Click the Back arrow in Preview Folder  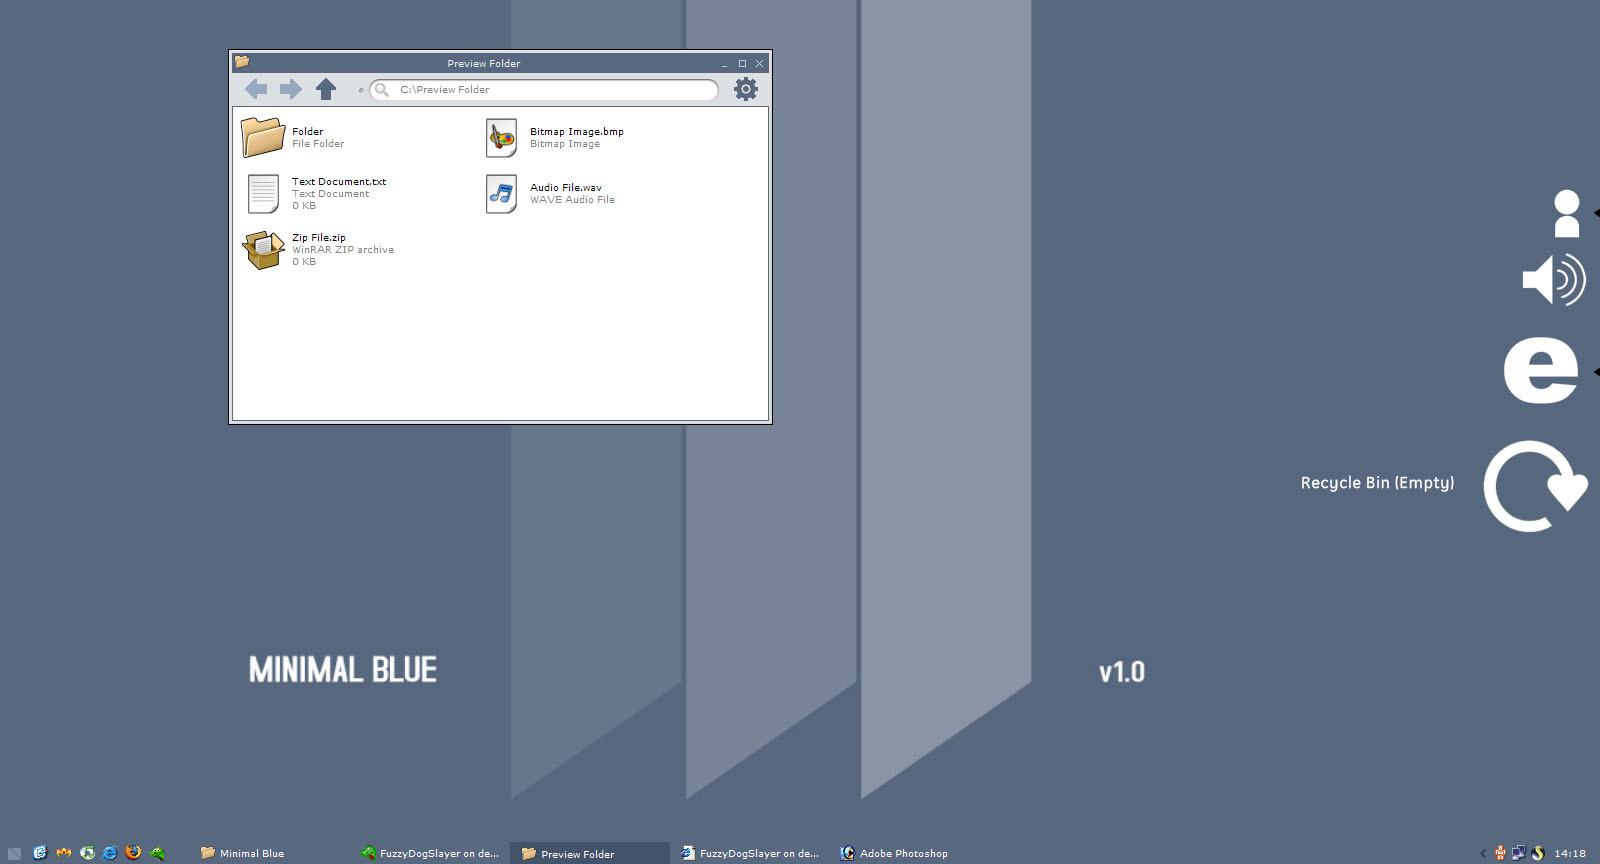pyautogui.click(x=256, y=89)
